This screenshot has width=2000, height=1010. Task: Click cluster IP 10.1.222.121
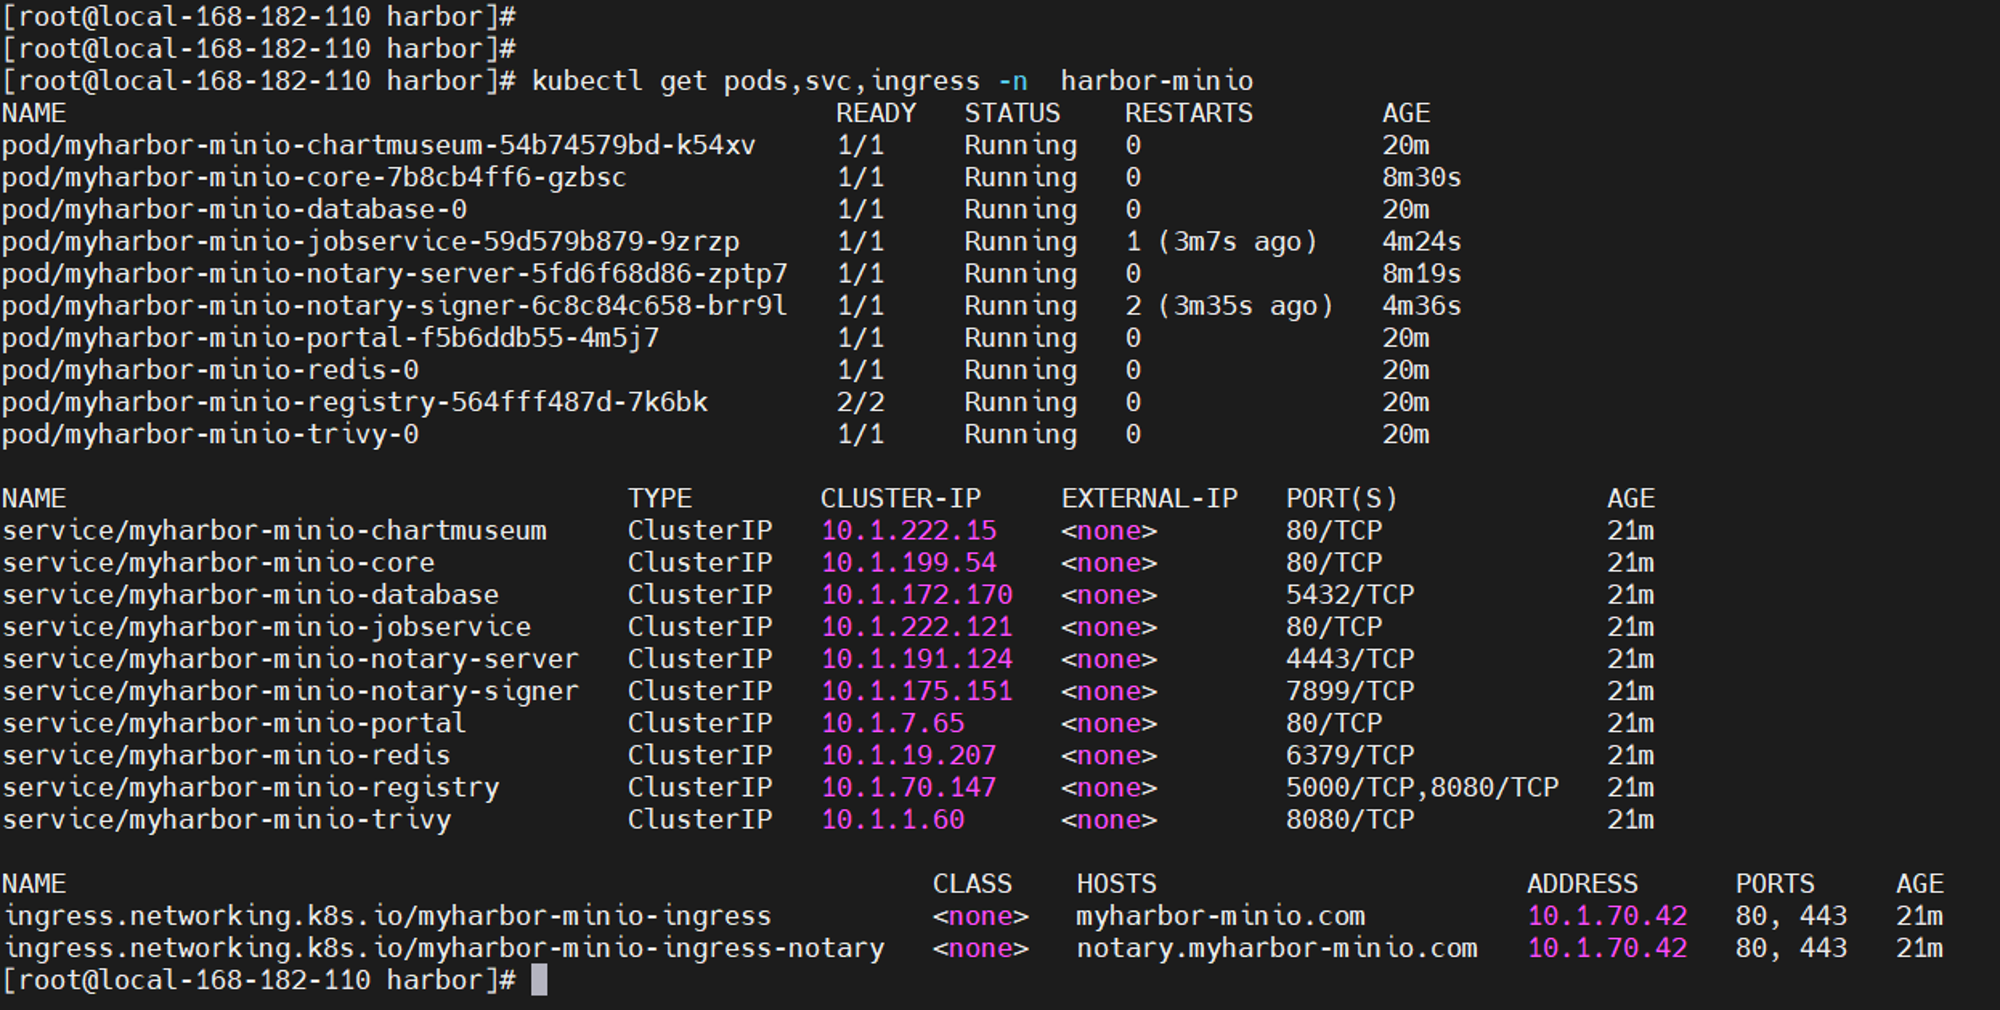[x=917, y=626]
